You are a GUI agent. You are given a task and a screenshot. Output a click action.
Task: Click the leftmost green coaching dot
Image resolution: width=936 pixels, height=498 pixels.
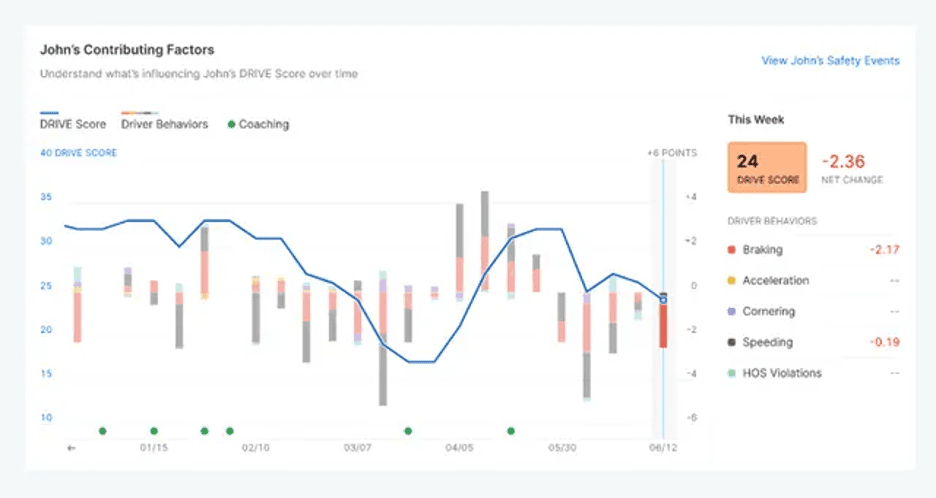[103, 431]
